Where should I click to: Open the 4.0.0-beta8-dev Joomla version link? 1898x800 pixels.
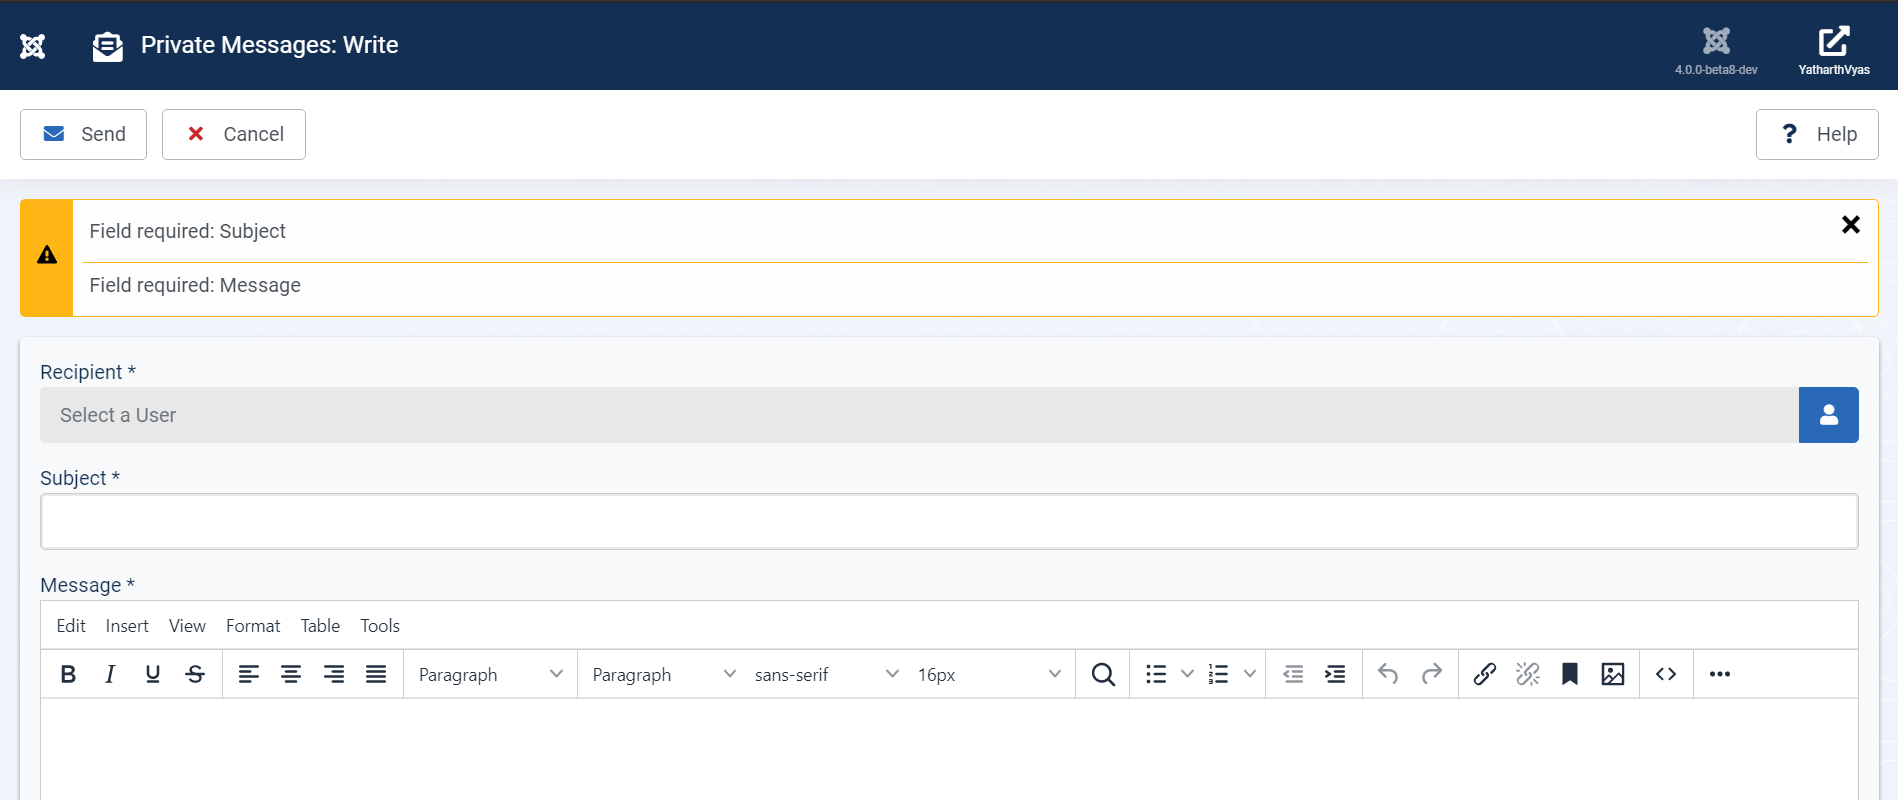pos(1716,50)
